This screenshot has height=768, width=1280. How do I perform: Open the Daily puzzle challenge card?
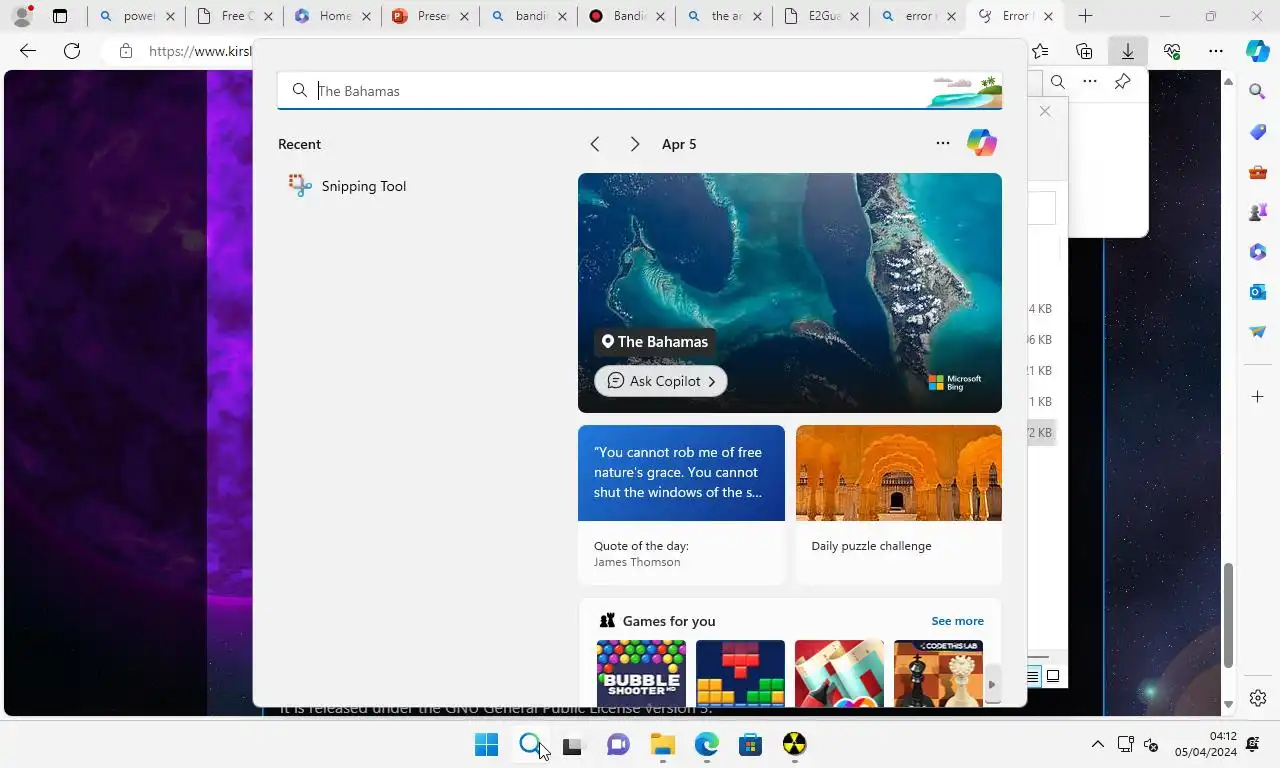click(x=899, y=504)
